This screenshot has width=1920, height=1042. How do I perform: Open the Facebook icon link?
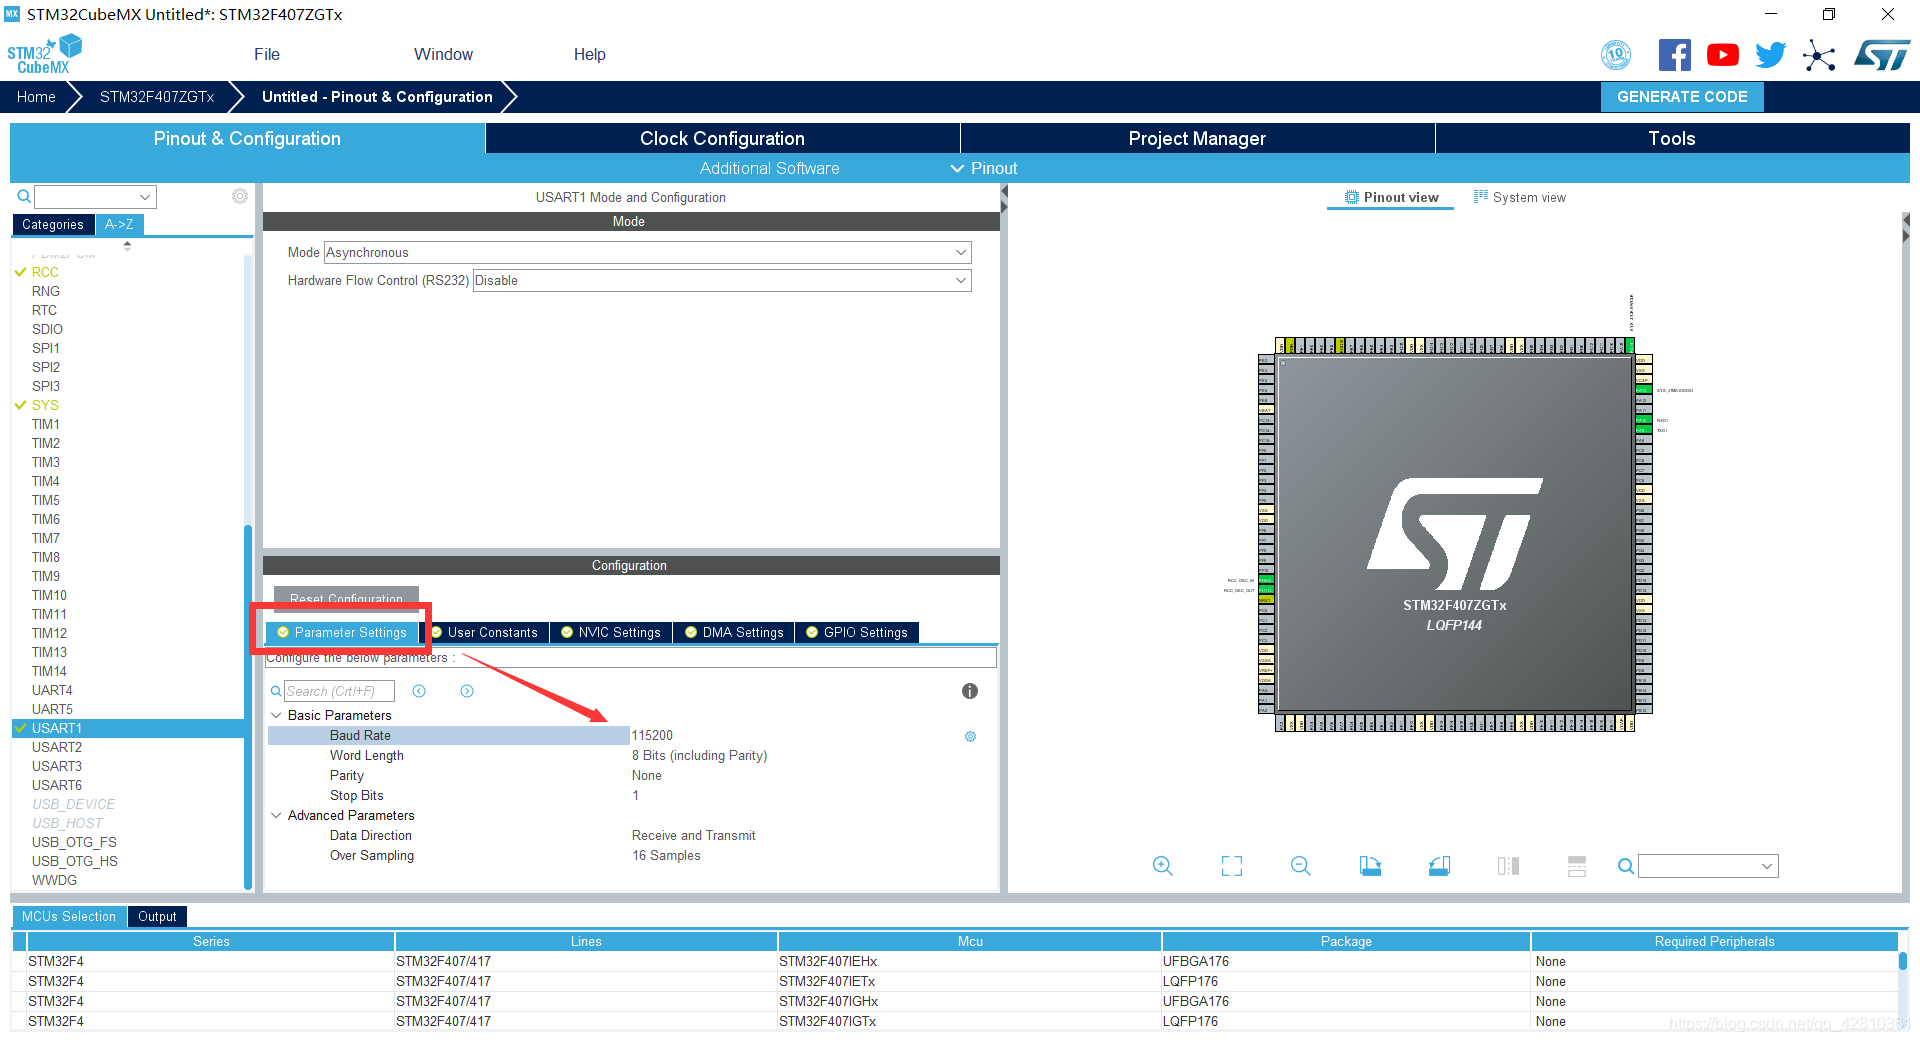[1674, 55]
